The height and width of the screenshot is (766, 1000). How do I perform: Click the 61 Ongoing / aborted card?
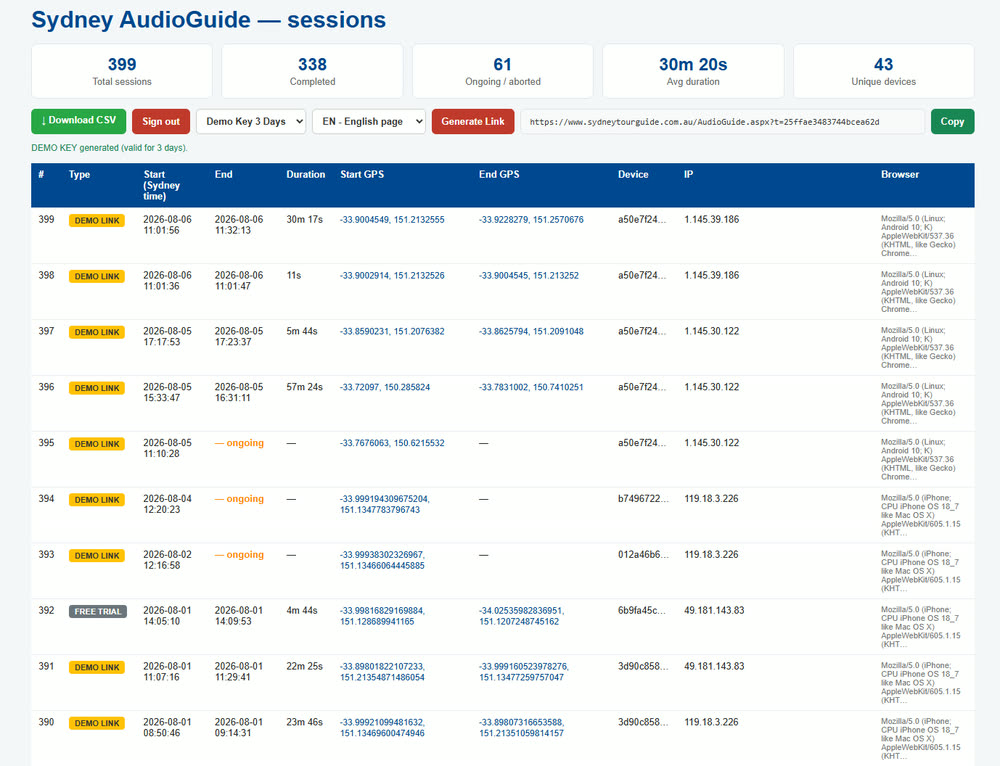pos(503,71)
